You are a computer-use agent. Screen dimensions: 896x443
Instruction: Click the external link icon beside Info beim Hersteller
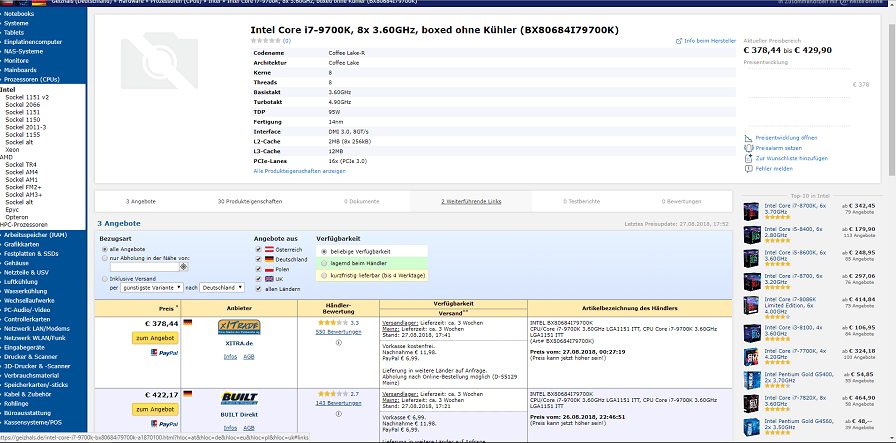pos(679,41)
